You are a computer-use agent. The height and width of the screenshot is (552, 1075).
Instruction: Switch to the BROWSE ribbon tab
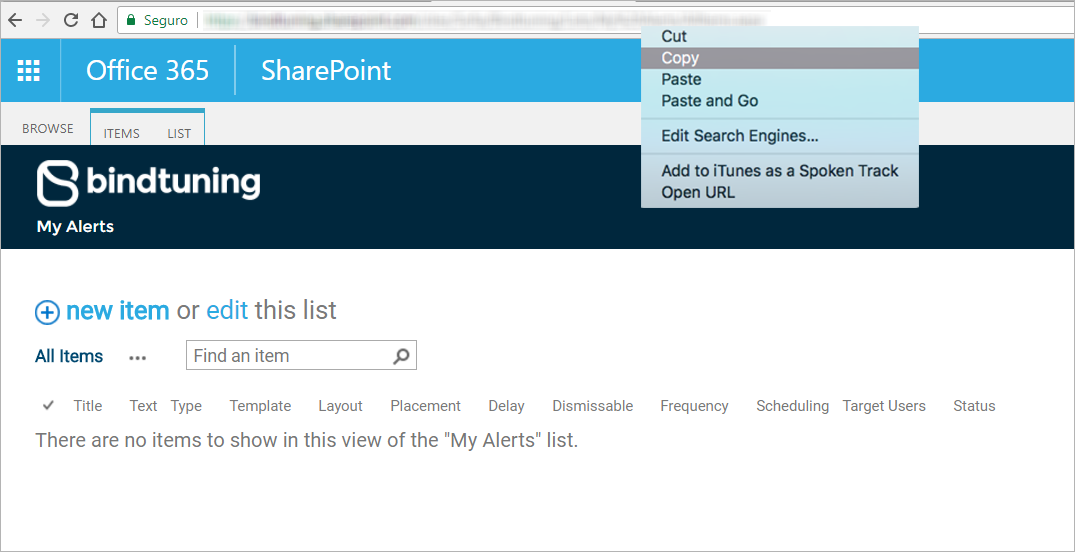(47, 128)
